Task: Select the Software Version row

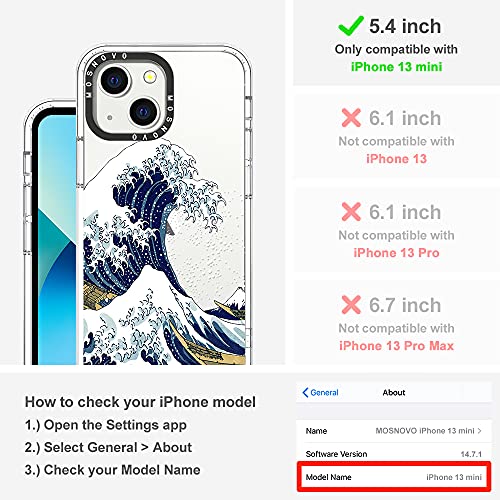Action: (394, 454)
